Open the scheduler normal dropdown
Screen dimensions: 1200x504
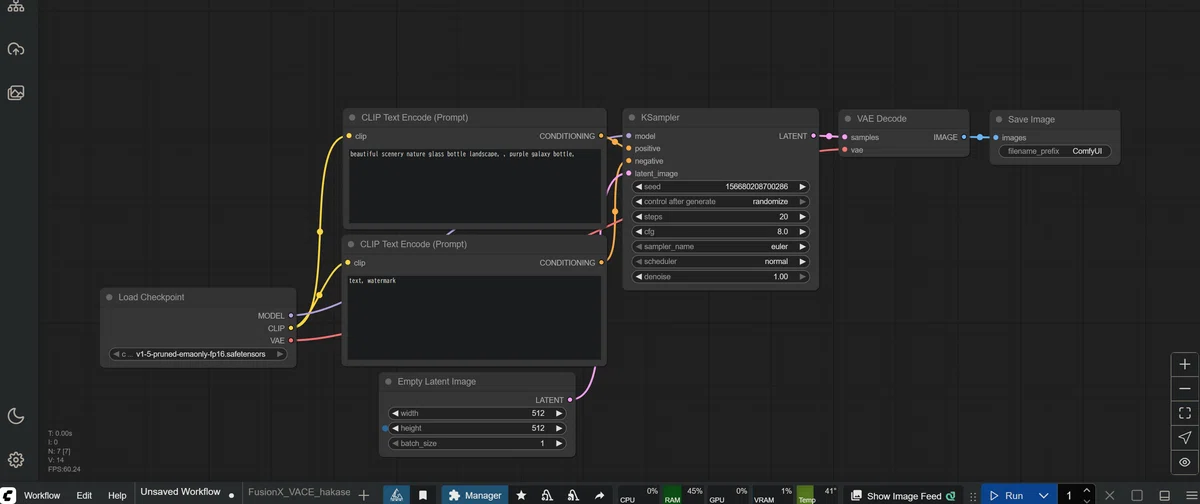720,261
